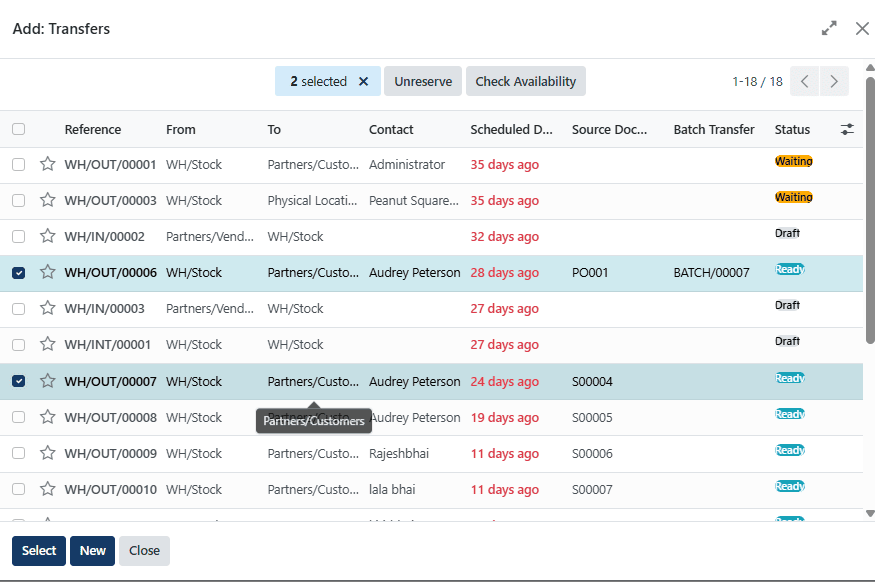Click the Close button in the footer
Viewport: 875px width, 582px height.
point(145,551)
